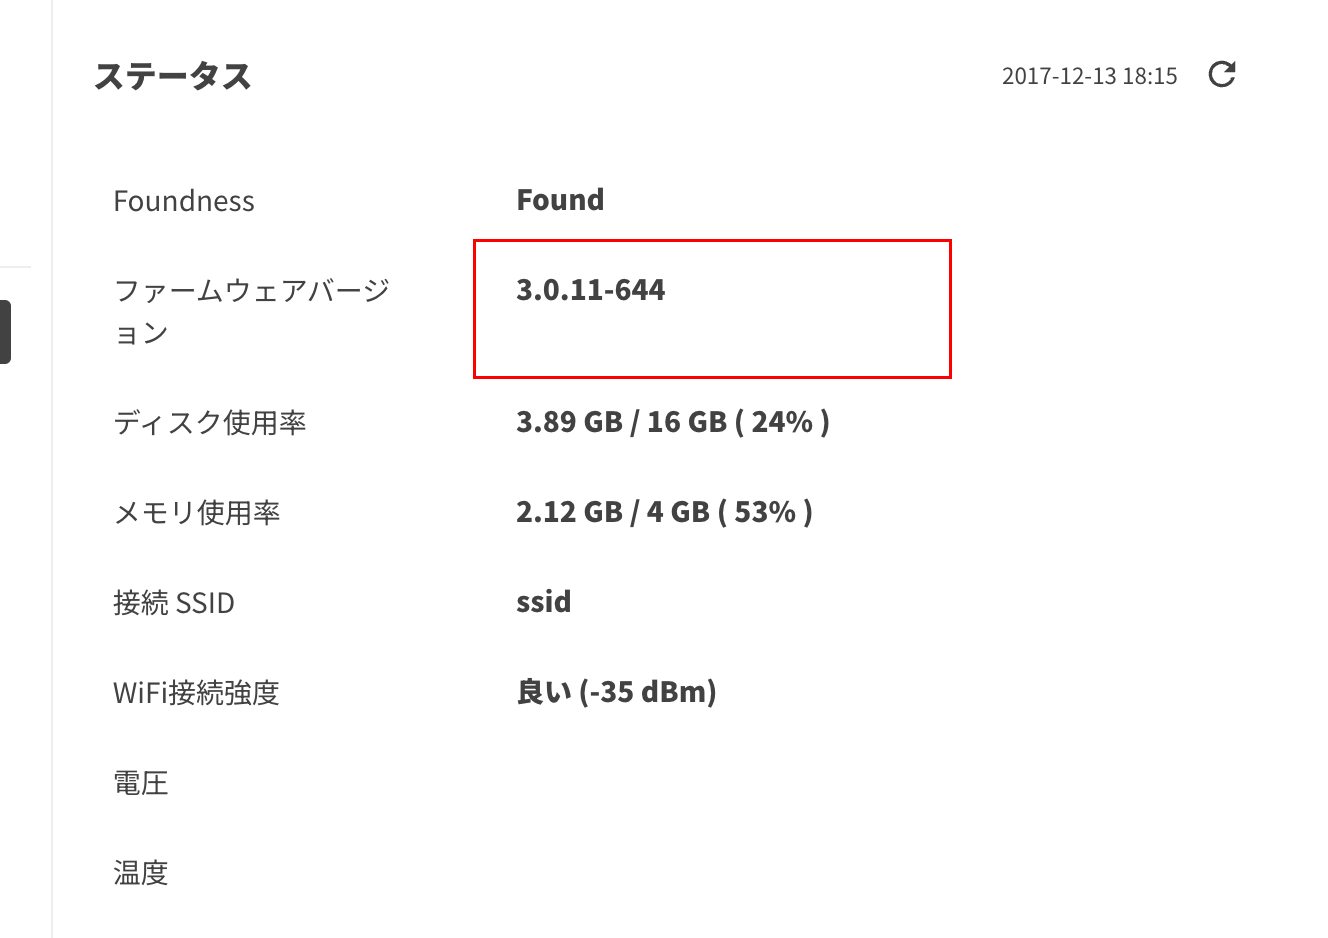Select the ディスク使用率 row label
Image resolution: width=1328 pixels, height=938 pixels.
coord(211,422)
